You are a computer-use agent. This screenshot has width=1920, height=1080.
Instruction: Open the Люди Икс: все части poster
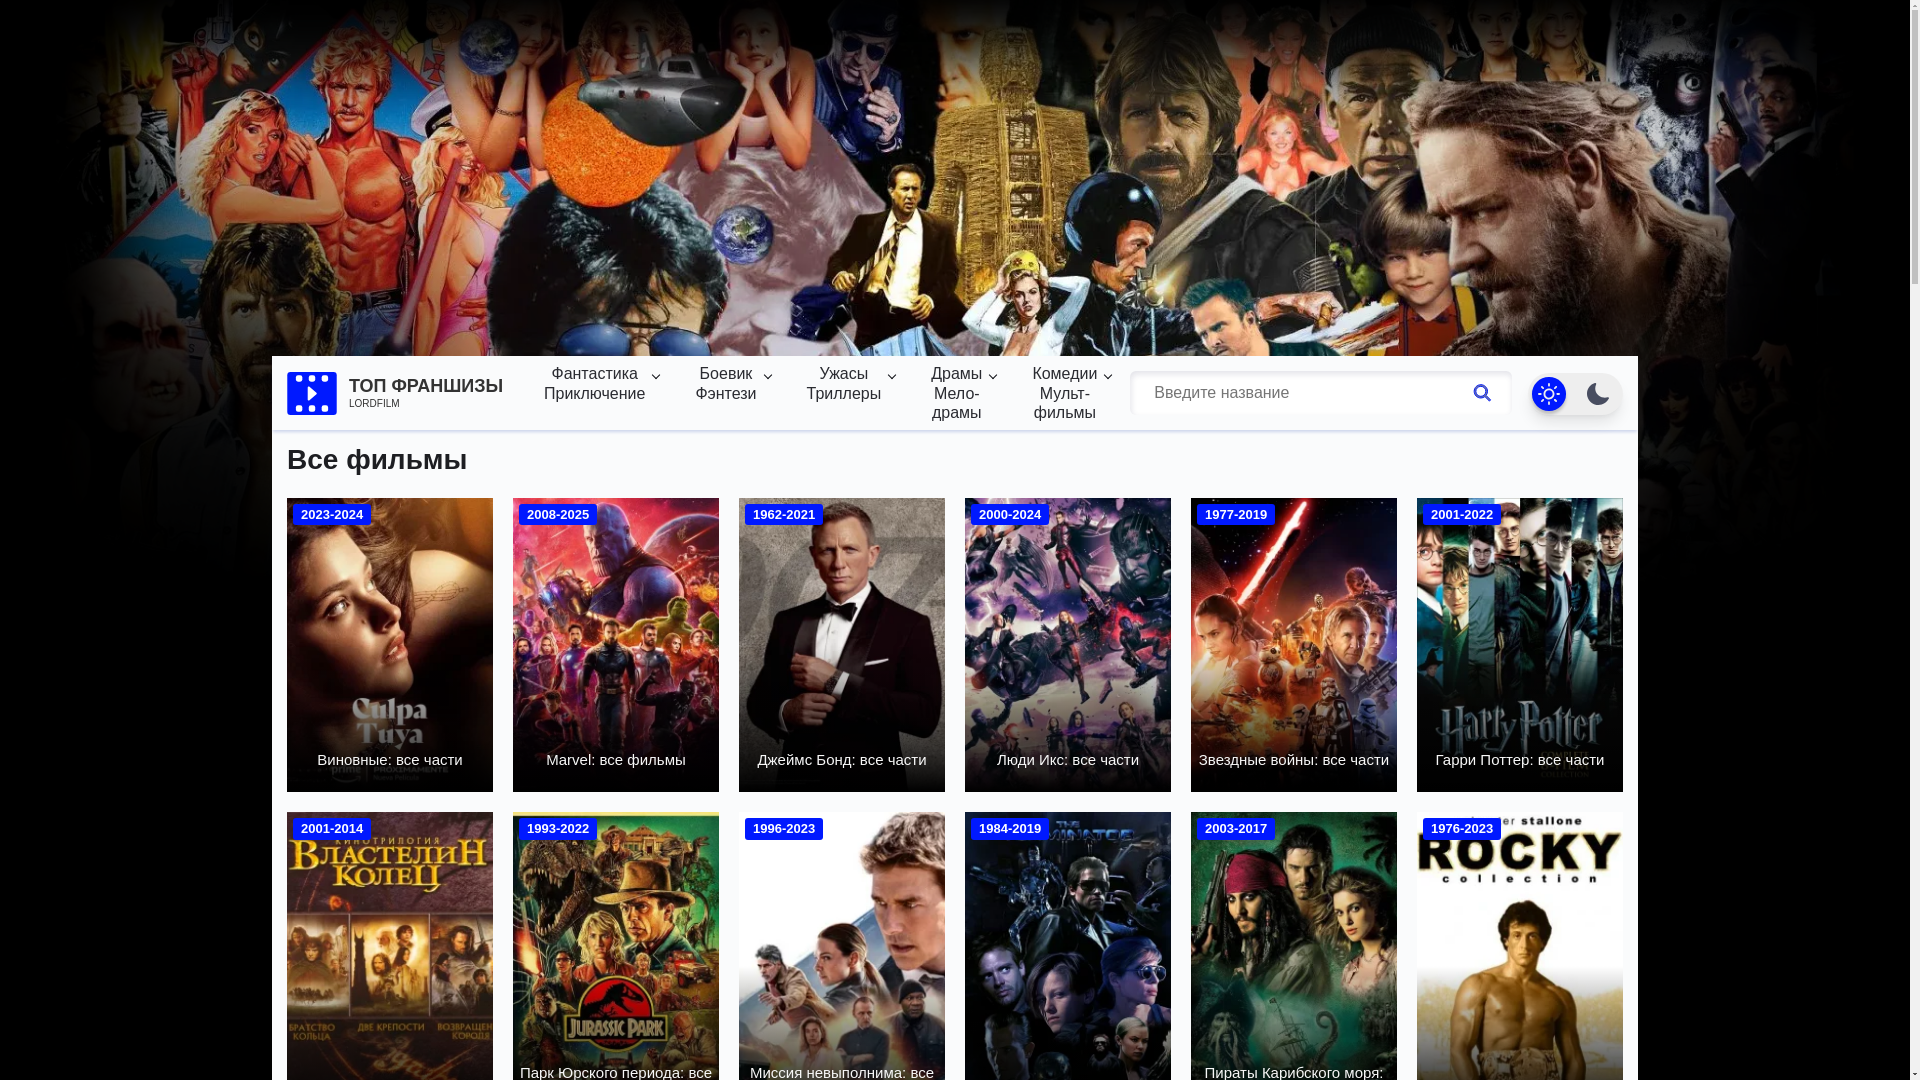[x=1068, y=645]
